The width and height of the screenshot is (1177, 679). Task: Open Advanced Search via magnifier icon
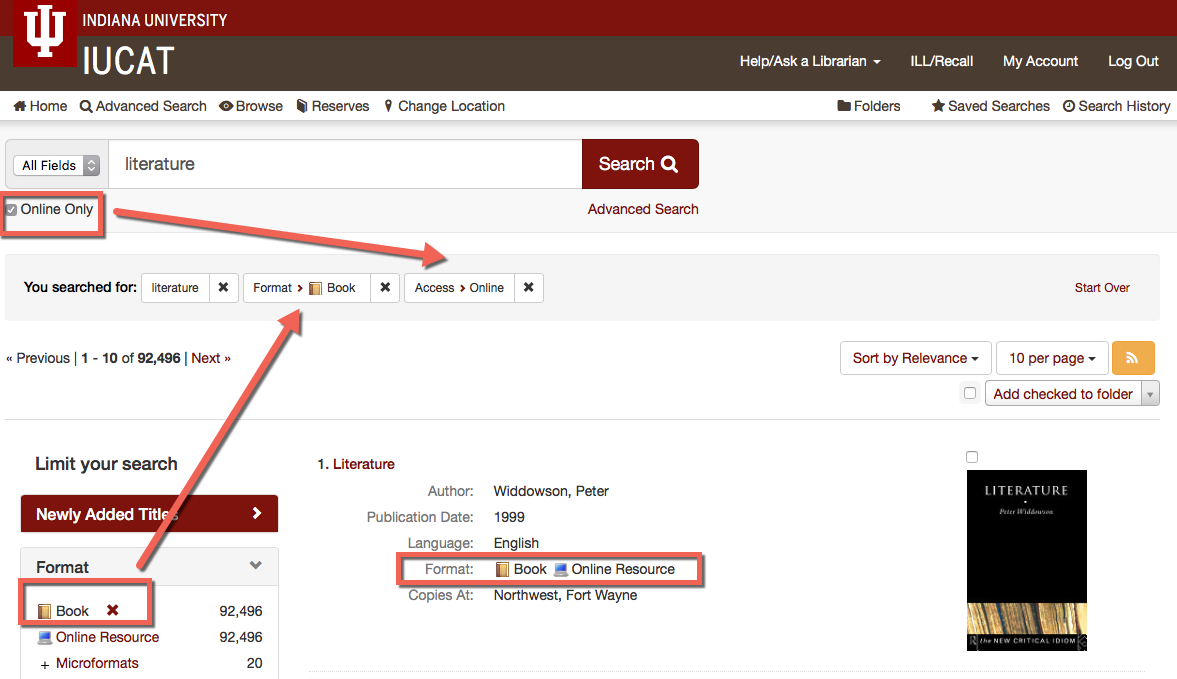coord(85,105)
